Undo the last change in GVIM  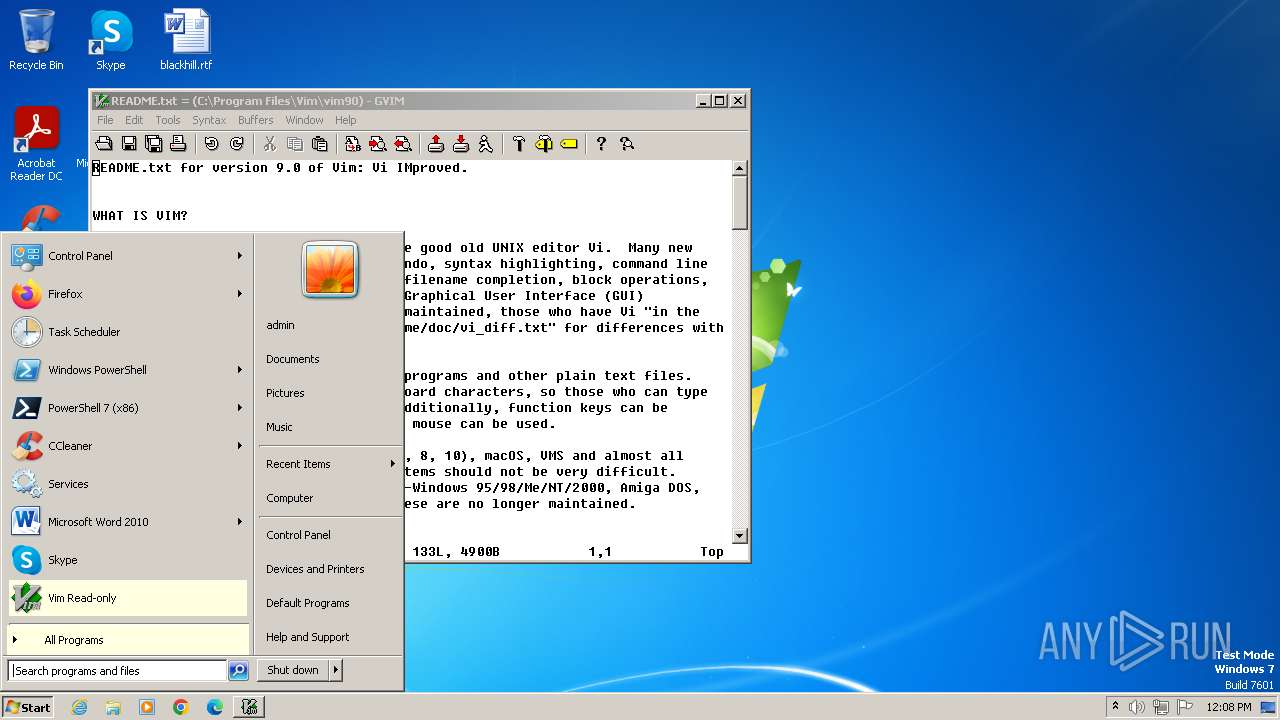[x=212, y=144]
